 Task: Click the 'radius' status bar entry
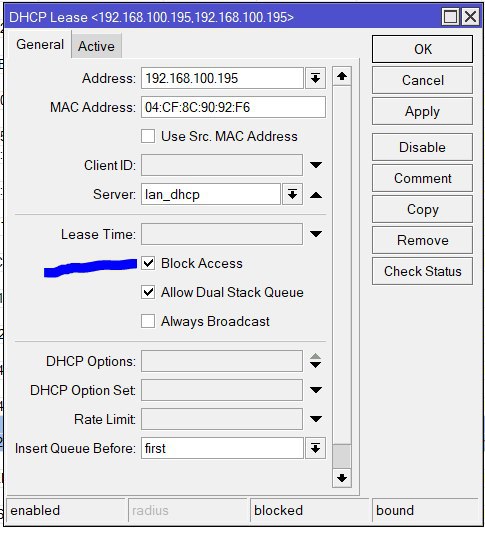[188, 510]
